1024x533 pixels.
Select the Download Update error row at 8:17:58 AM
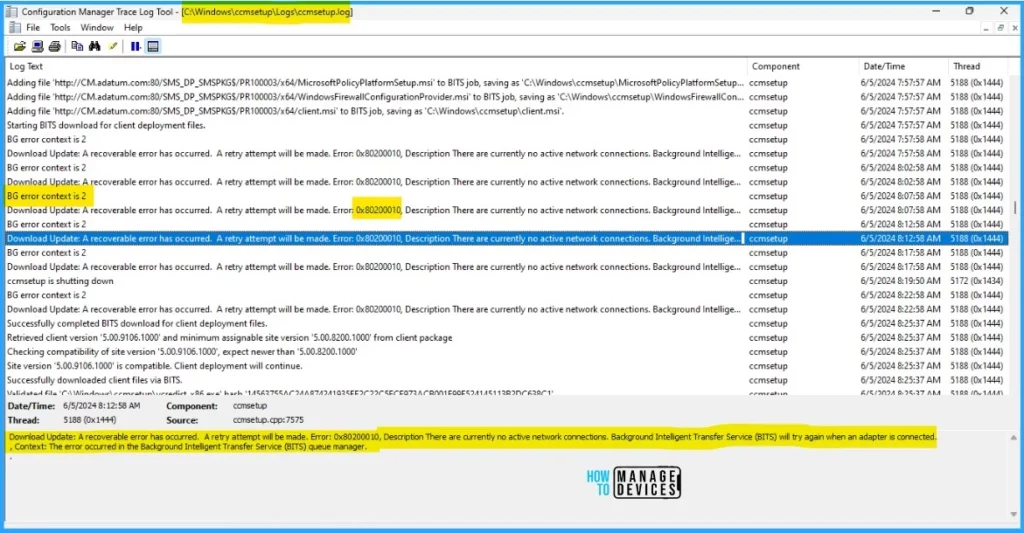coord(507,266)
